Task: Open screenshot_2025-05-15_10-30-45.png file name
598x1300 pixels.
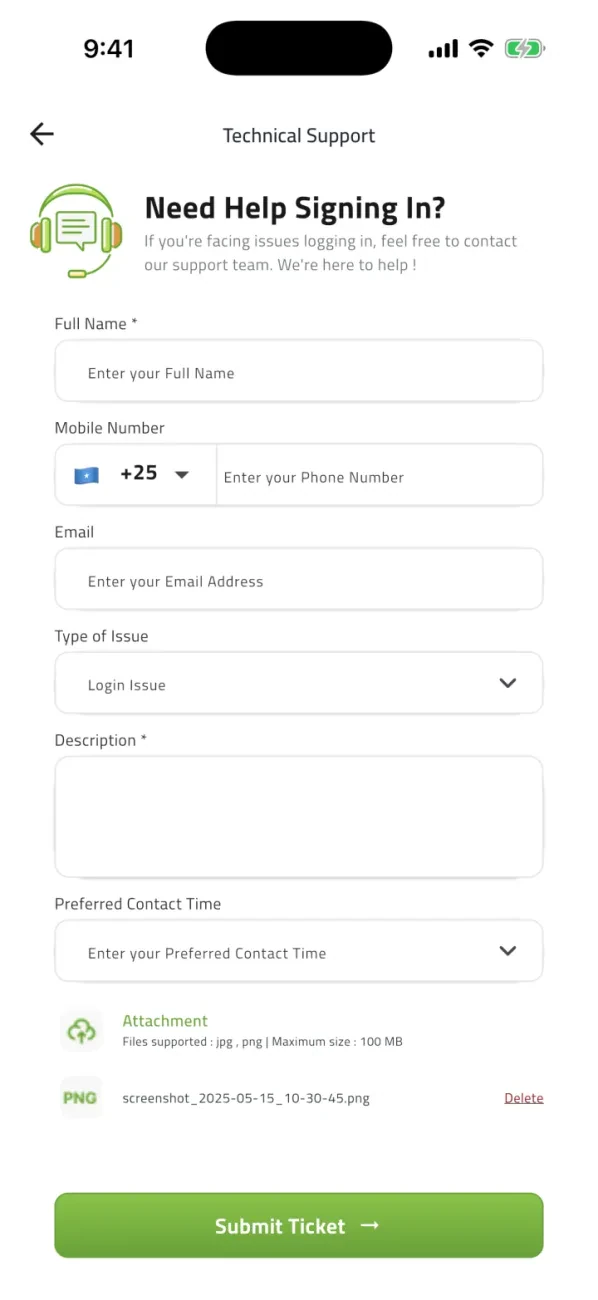Action: pos(246,1098)
